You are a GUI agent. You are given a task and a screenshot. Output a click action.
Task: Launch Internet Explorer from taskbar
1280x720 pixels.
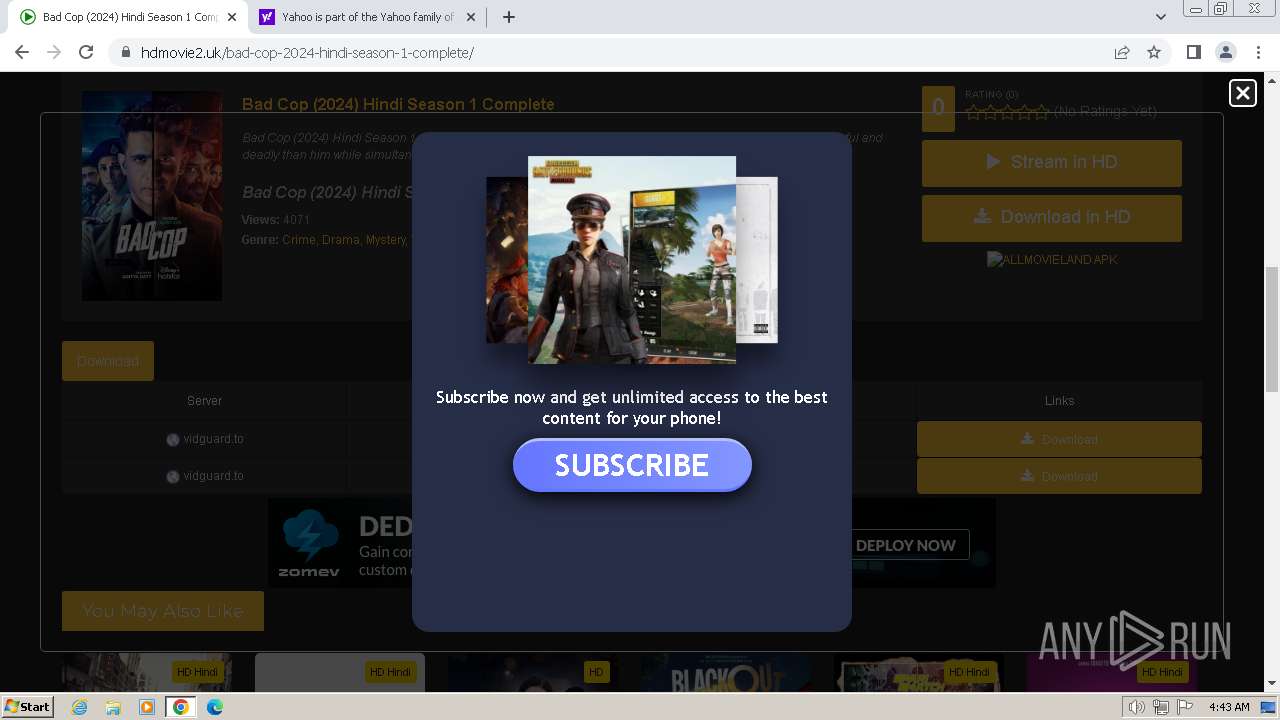[x=79, y=707]
